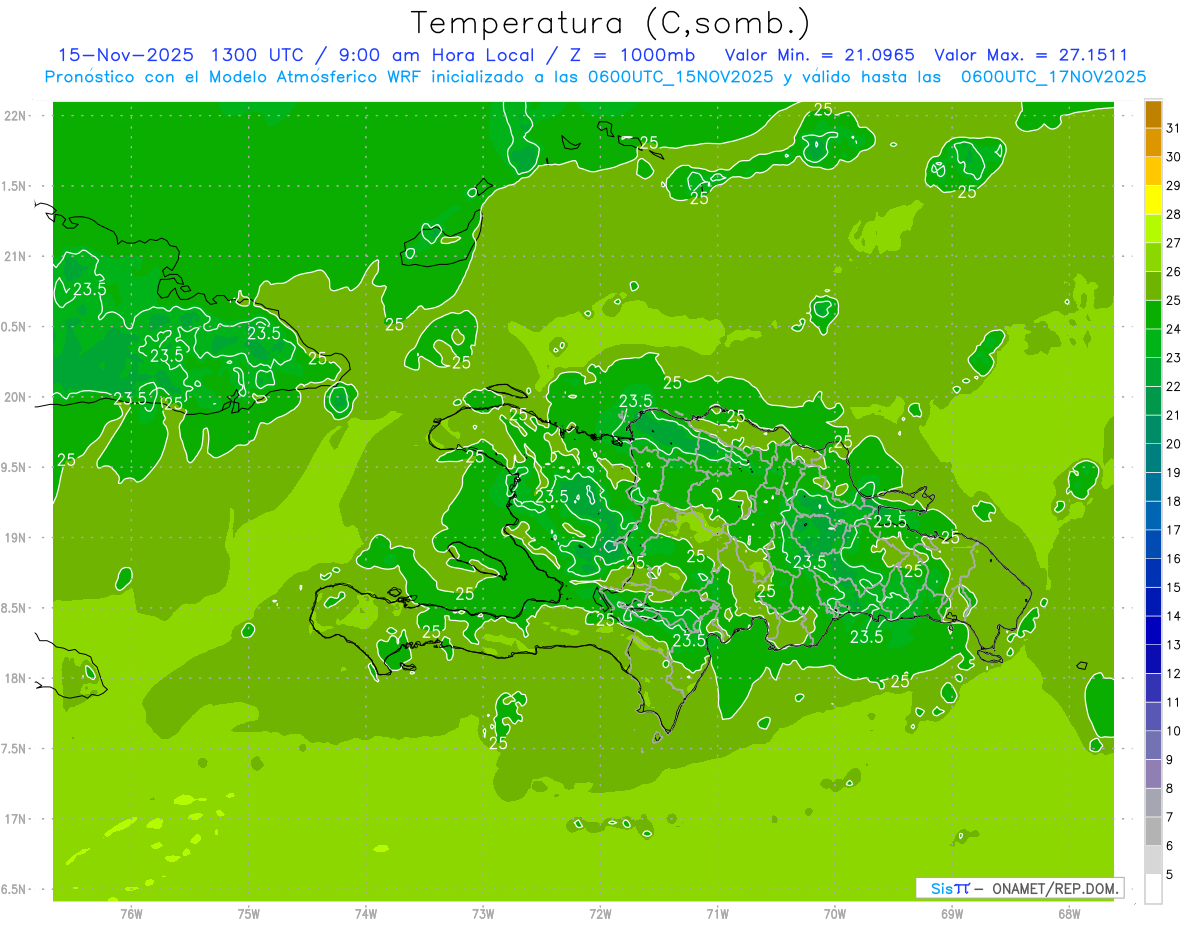Click the light gray legend swatch between 5 and 6
The height and width of the screenshot is (927, 1200).
(x=1153, y=860)
